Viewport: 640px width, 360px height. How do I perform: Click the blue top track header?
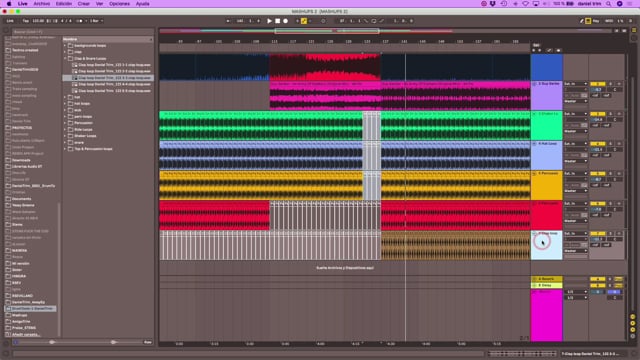click(x=547, y=67)
